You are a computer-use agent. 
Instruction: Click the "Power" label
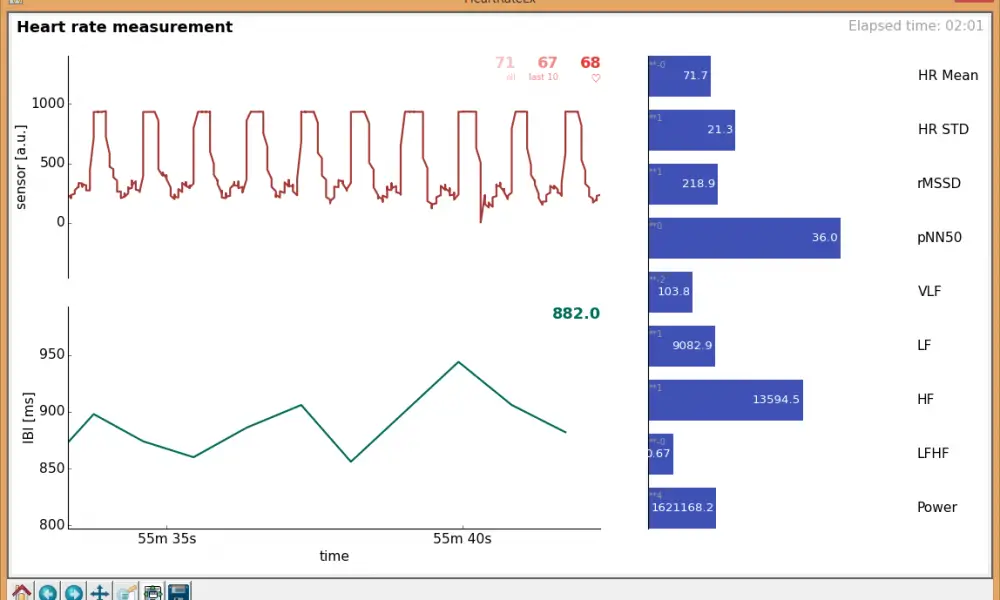(937, 508)
